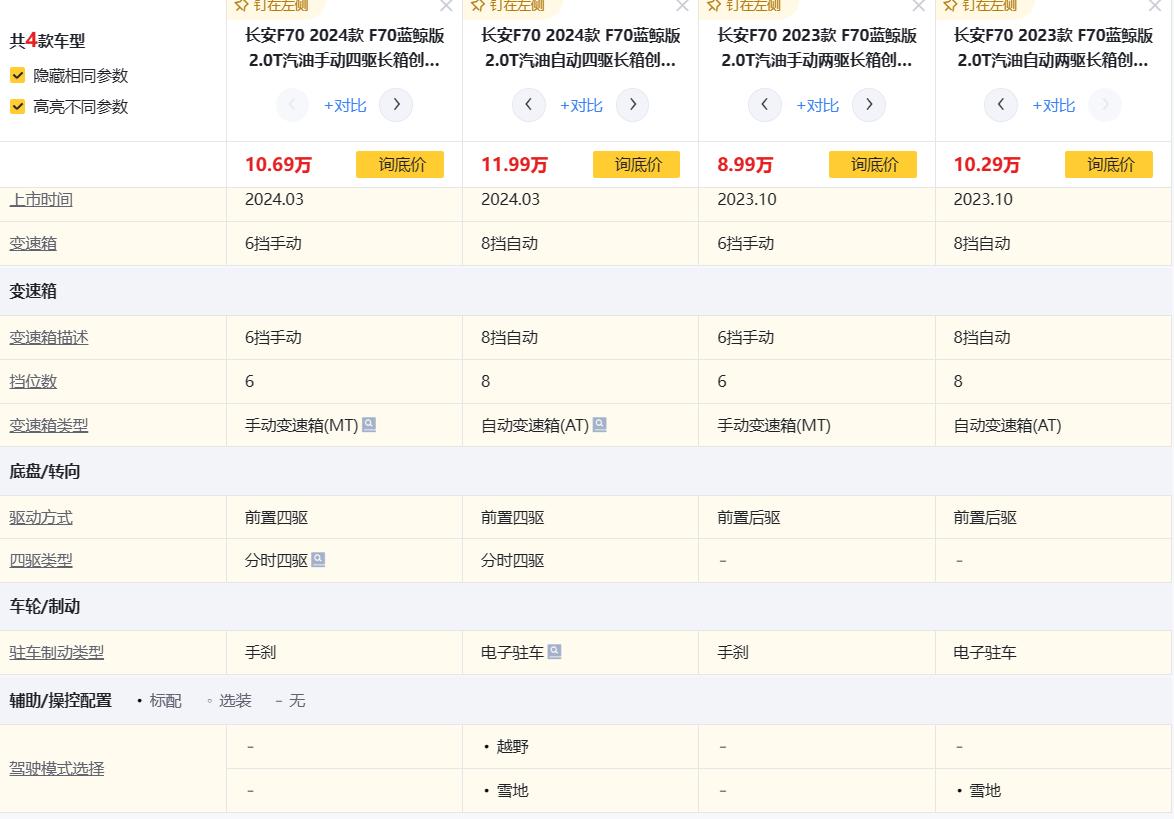Click the left arrow under 2023款手动两驱 model

(764, 105)
